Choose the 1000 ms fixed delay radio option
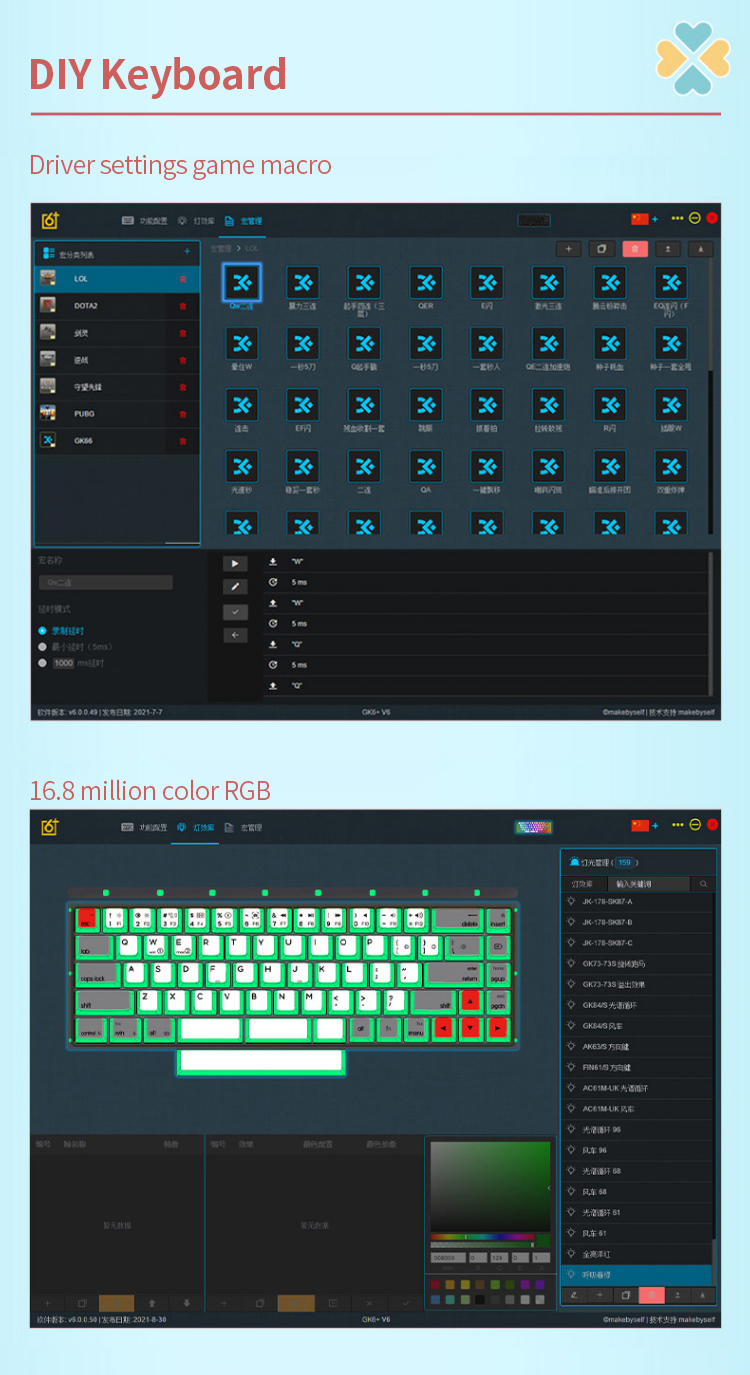This screenshot has width=750, height=1375. click(x=42, y=663)
